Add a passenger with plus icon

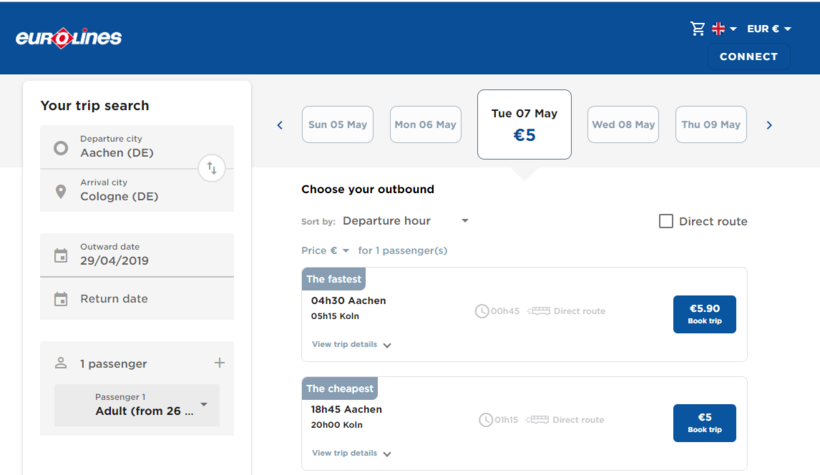tap(219, 363)
